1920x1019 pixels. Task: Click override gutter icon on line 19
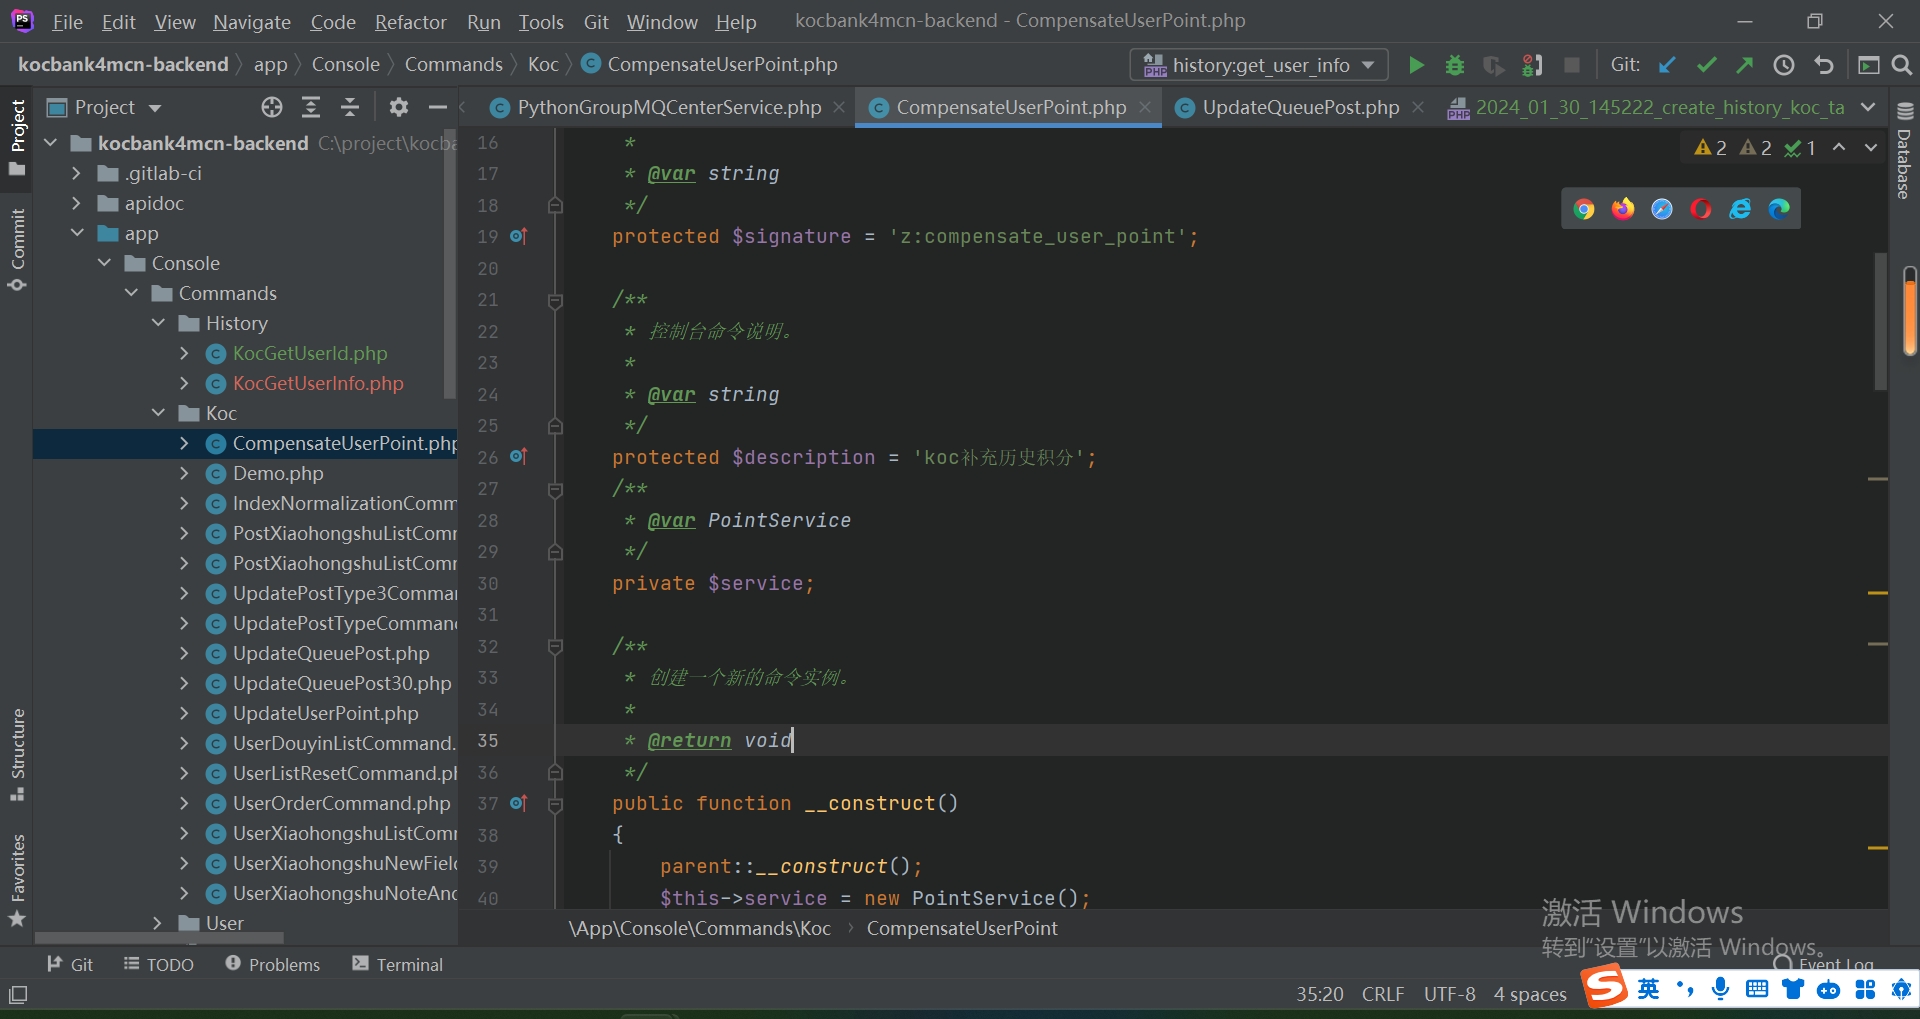[x=518, y=236]
